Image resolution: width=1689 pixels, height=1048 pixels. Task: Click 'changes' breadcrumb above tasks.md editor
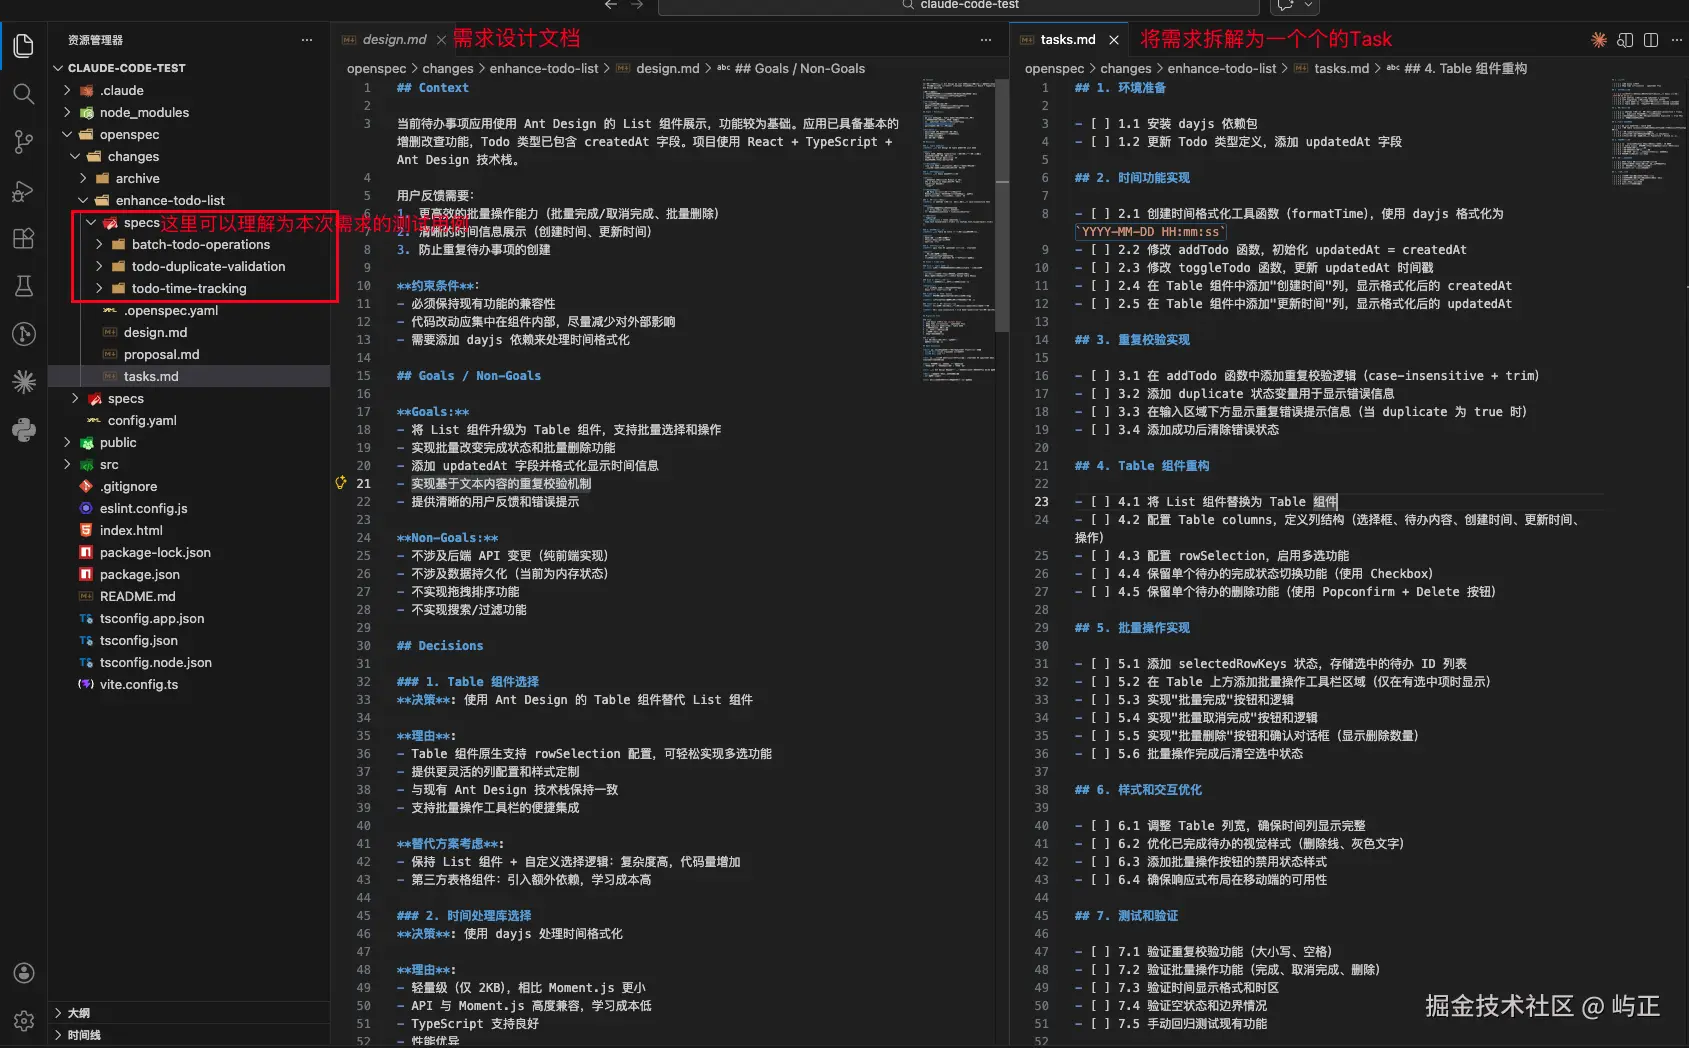click(x=1126, y=68)
